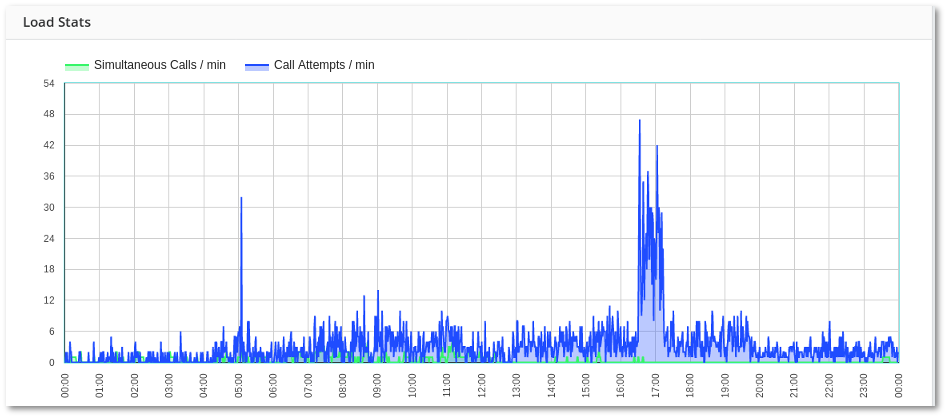Click the Load Stats panel title

(x=57, y=22)
